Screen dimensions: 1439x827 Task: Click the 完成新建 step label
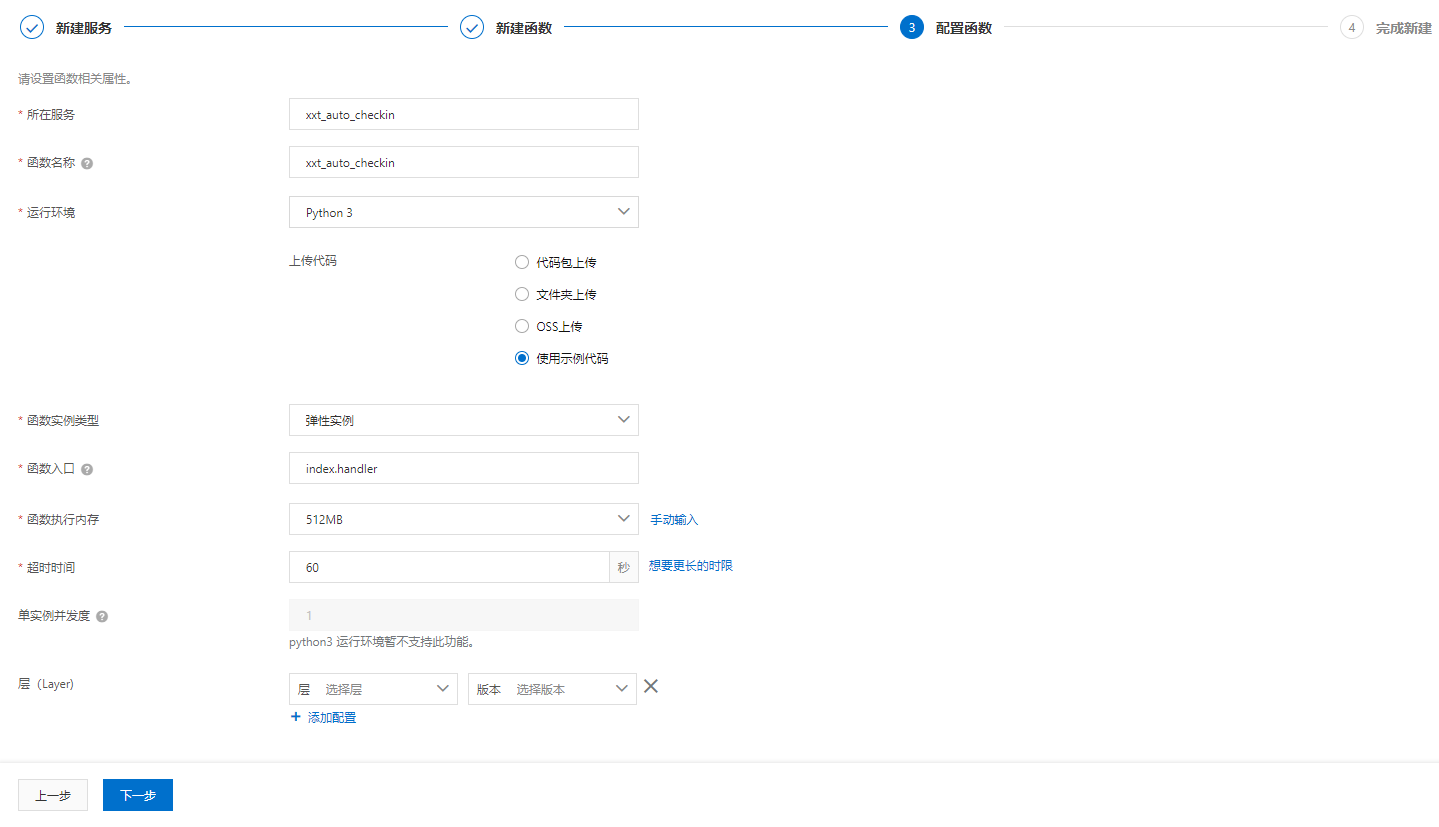coord(1404,28)
